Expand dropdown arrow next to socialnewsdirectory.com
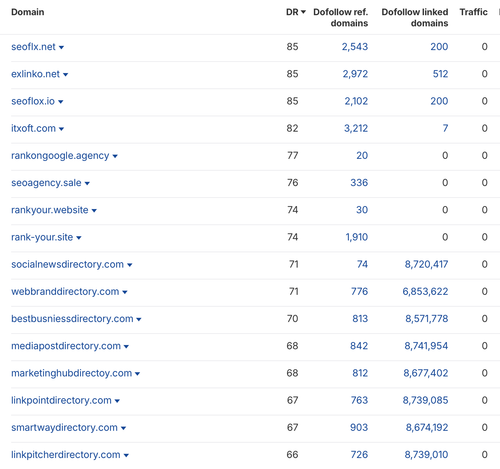This screenshot has width=500, height=469. coord(130,265)
